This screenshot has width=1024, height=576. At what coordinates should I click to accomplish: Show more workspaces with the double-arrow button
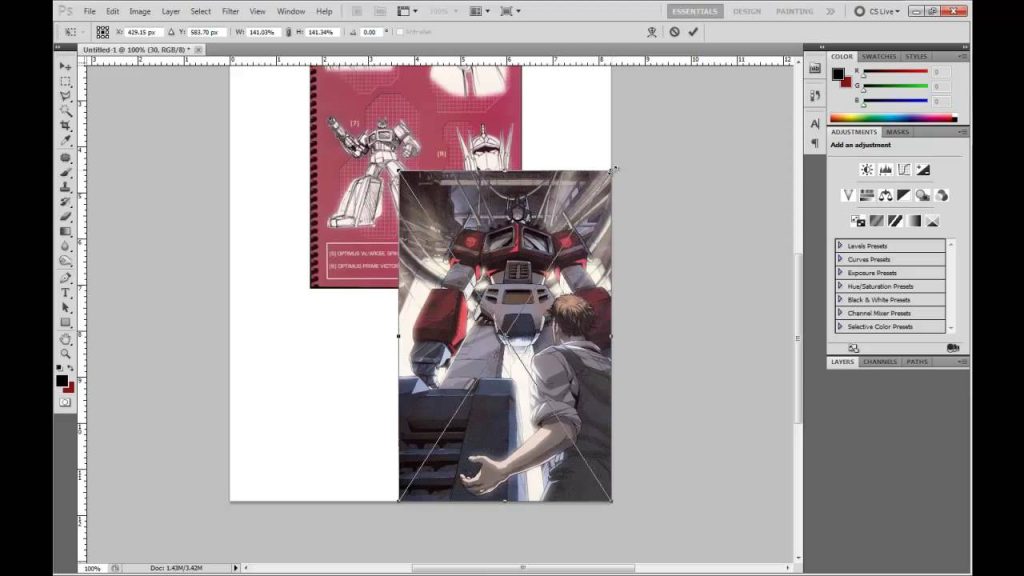[830, 11]
